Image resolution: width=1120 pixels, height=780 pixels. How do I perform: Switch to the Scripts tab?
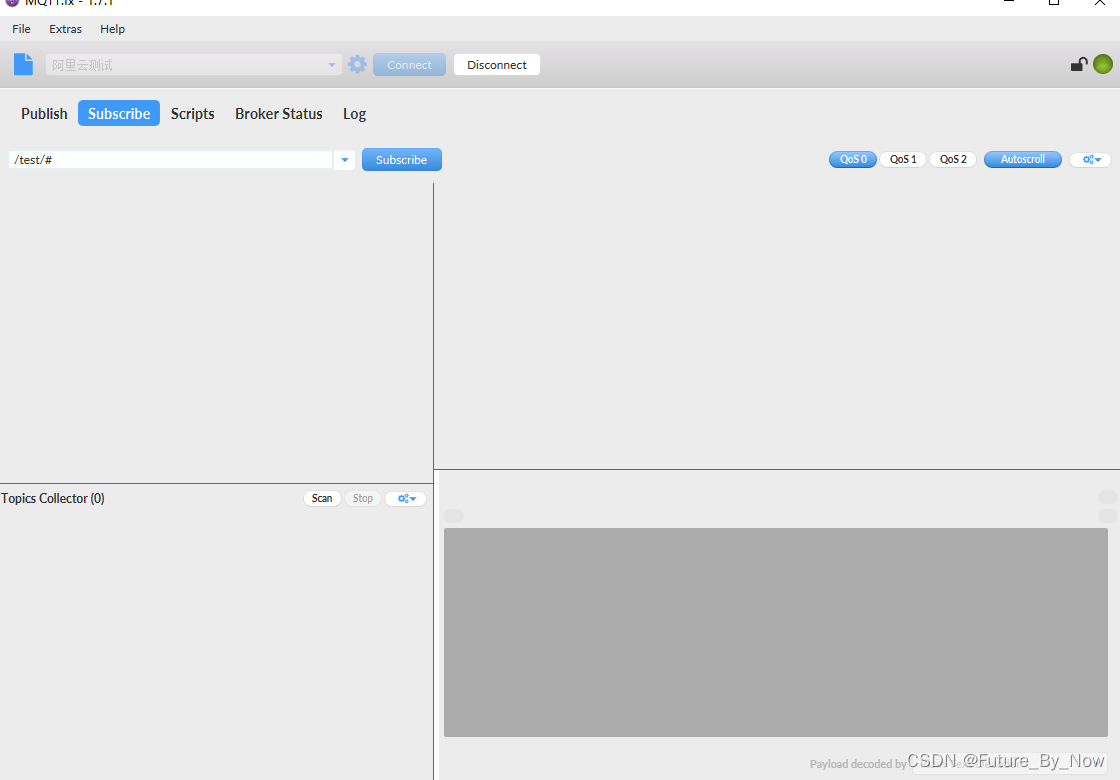point(193,114)
